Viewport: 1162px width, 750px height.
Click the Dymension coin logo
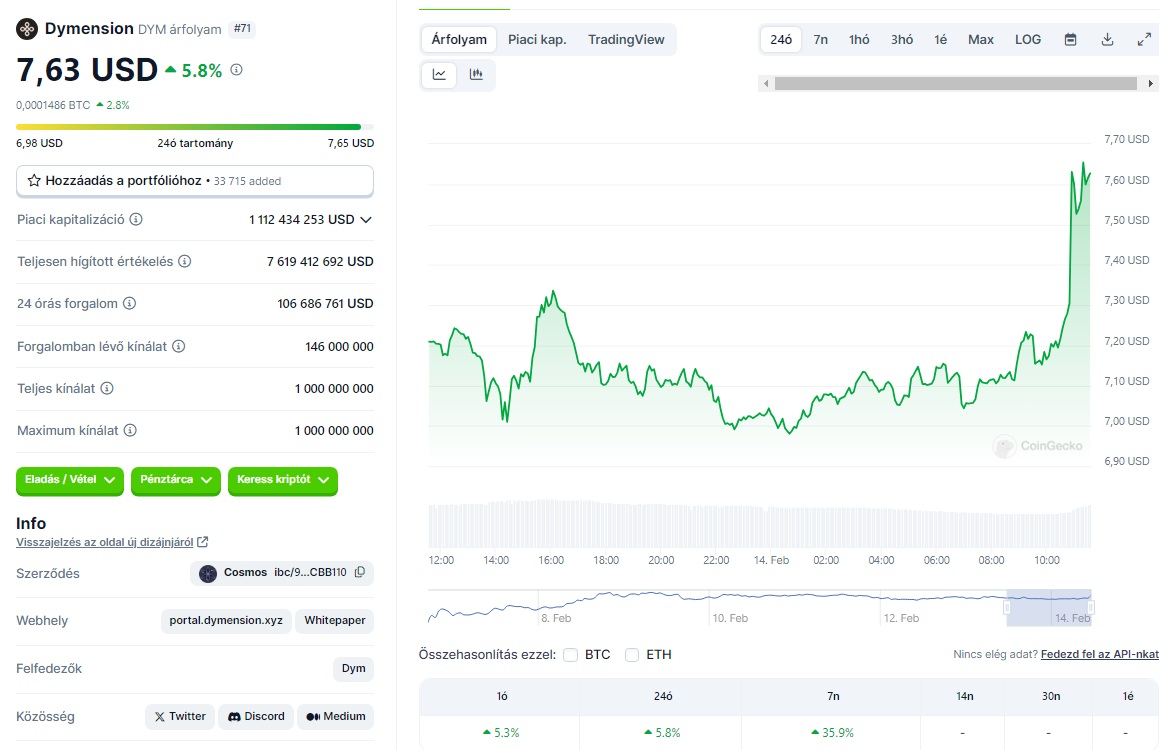coord(27,29)
